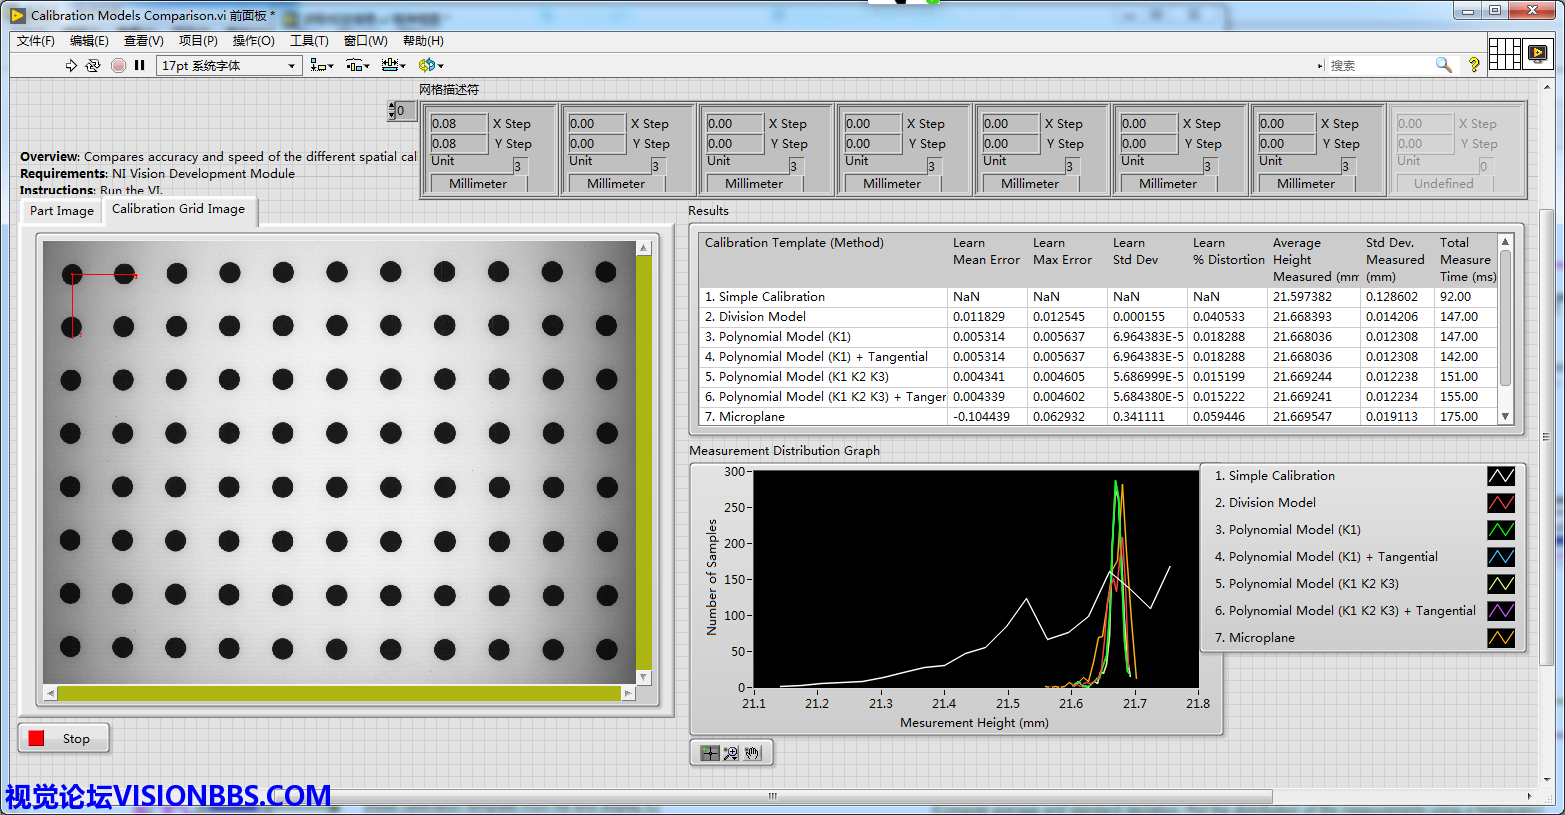Click the red Stop button

[x=63, y=739]
